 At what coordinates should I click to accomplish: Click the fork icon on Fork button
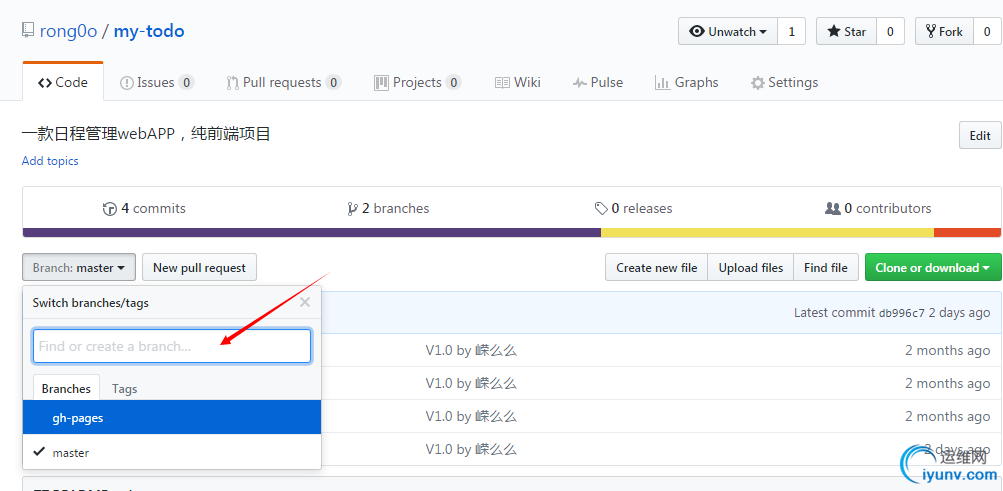point(931,31)
